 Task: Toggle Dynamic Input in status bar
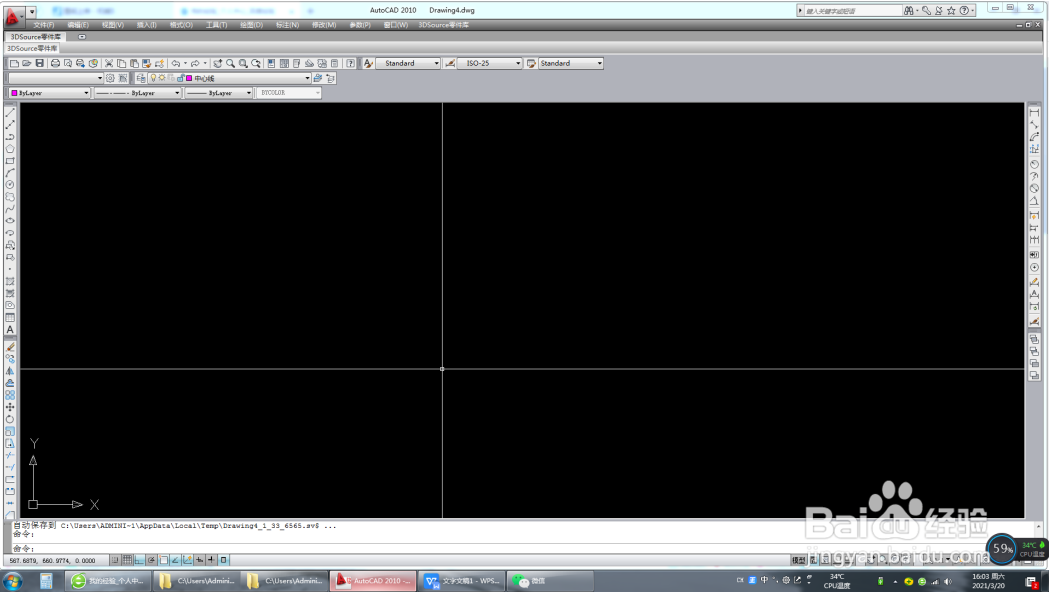[199, 560]
